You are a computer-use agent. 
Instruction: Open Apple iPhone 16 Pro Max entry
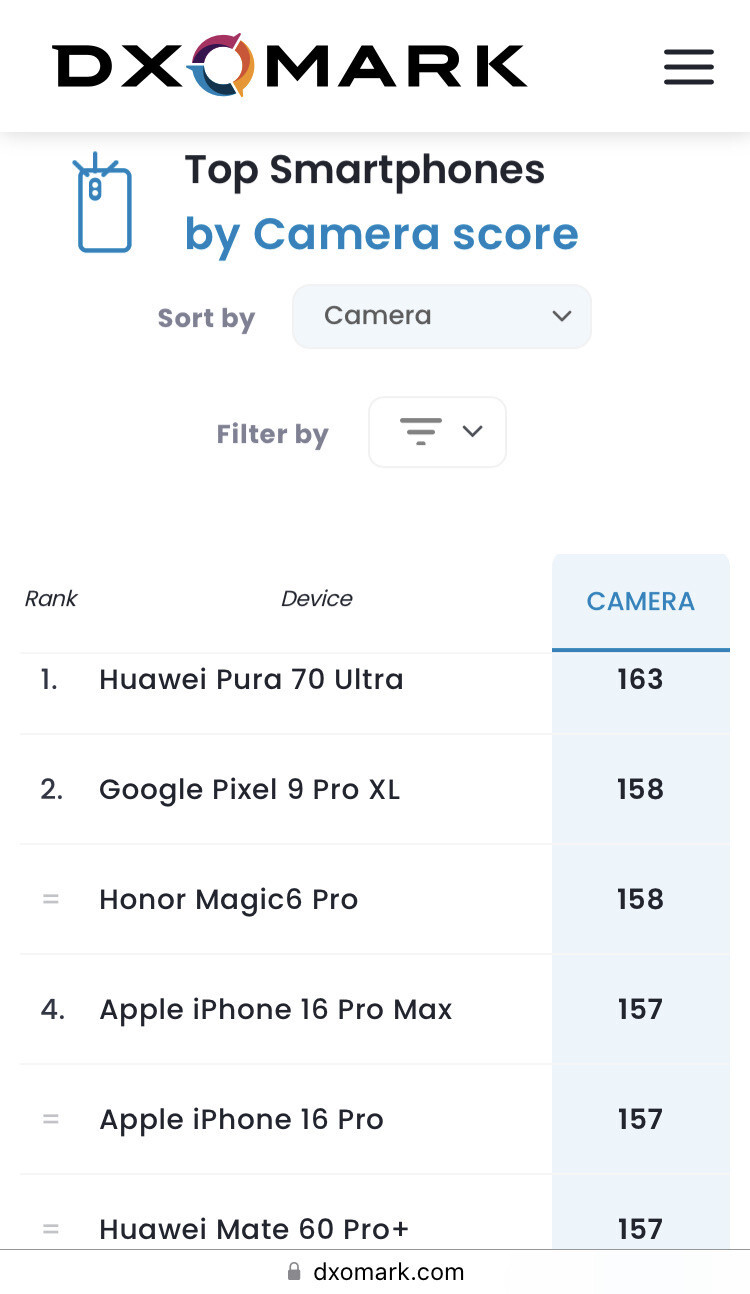275,1010
